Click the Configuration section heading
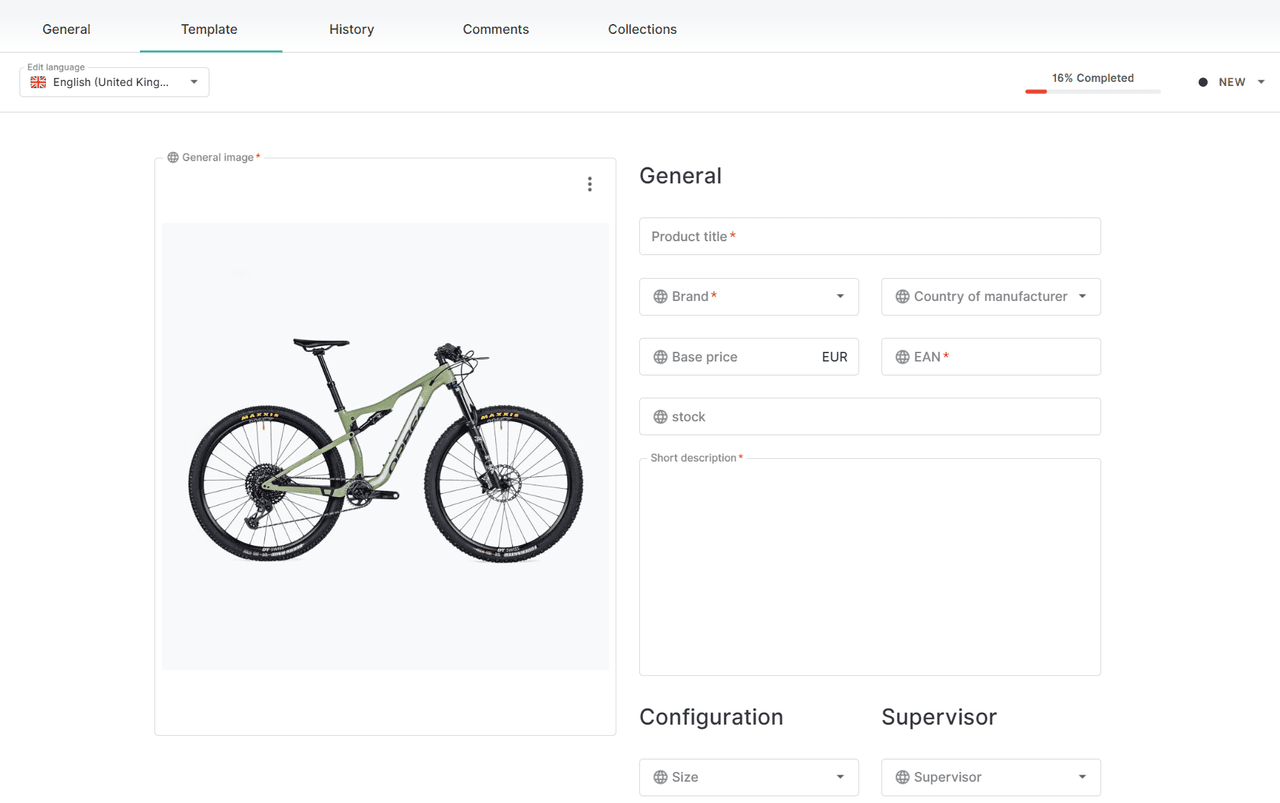 pos(711,717)
